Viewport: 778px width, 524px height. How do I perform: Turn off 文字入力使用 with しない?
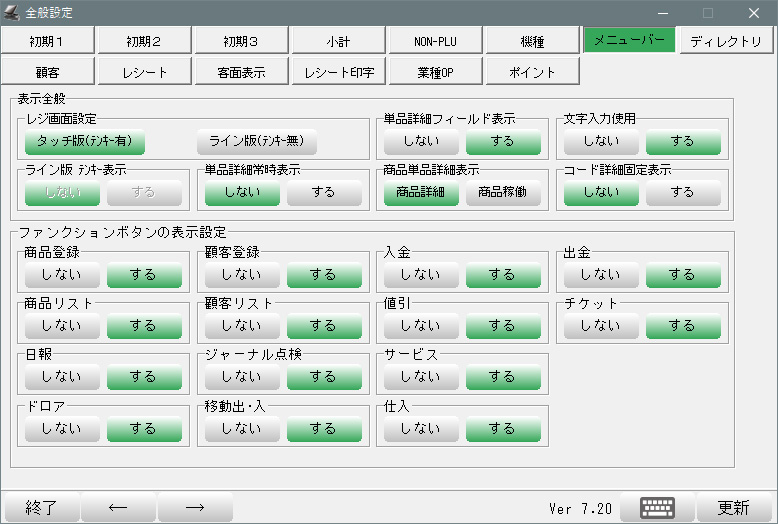(601, 141)
